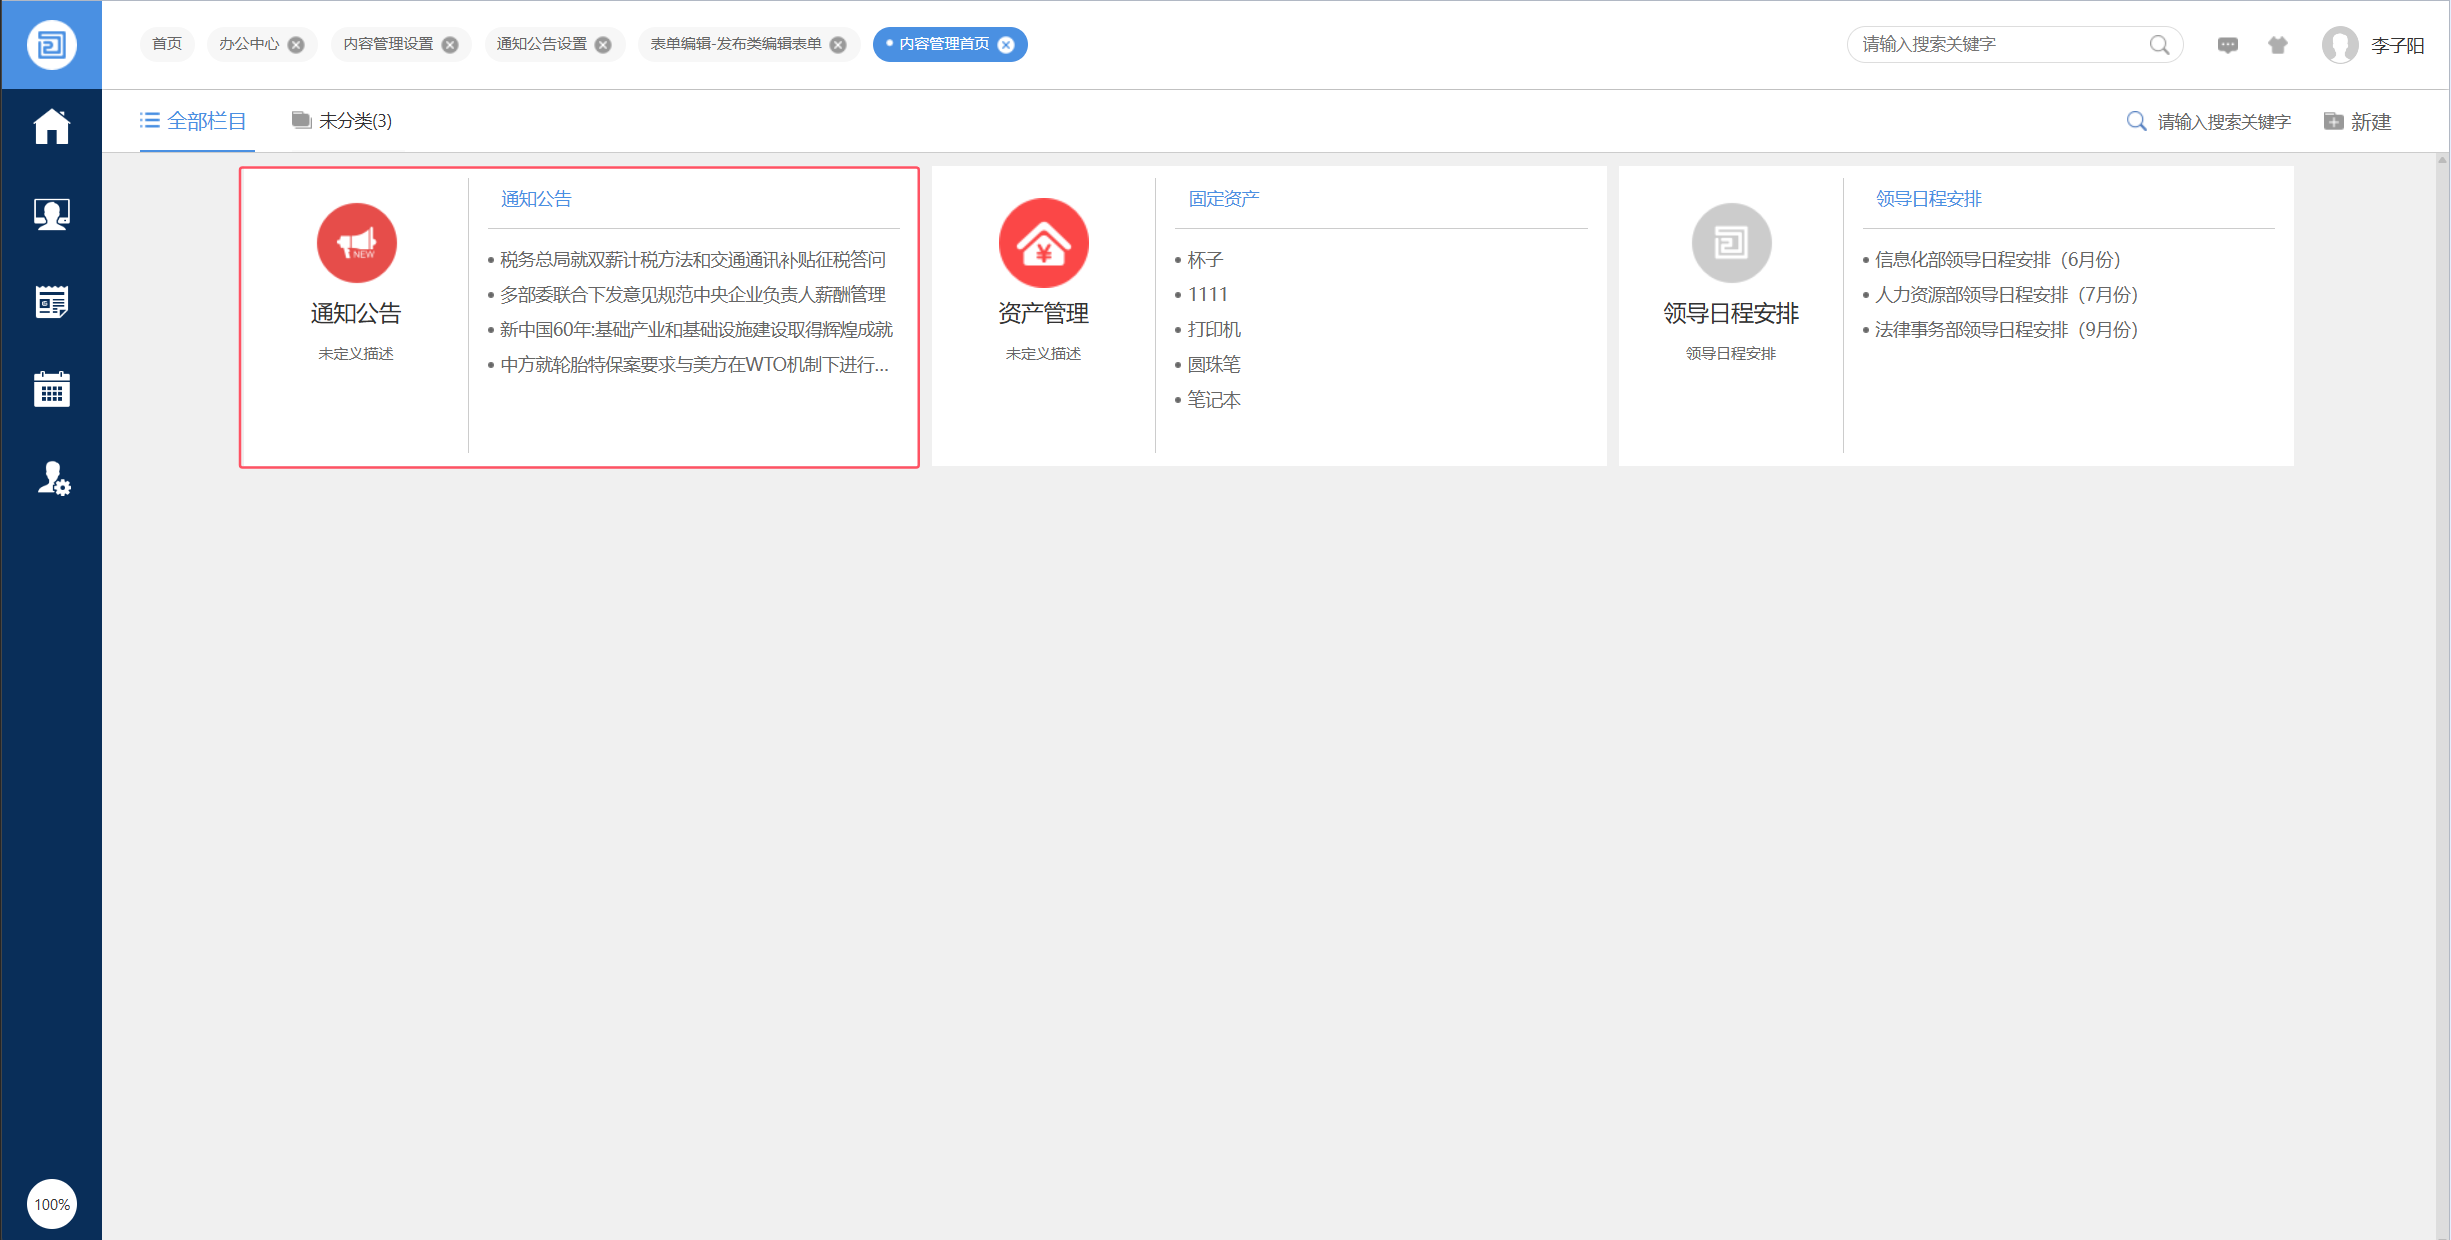Switch to the 内容管理设置 tab

point(388,44)
